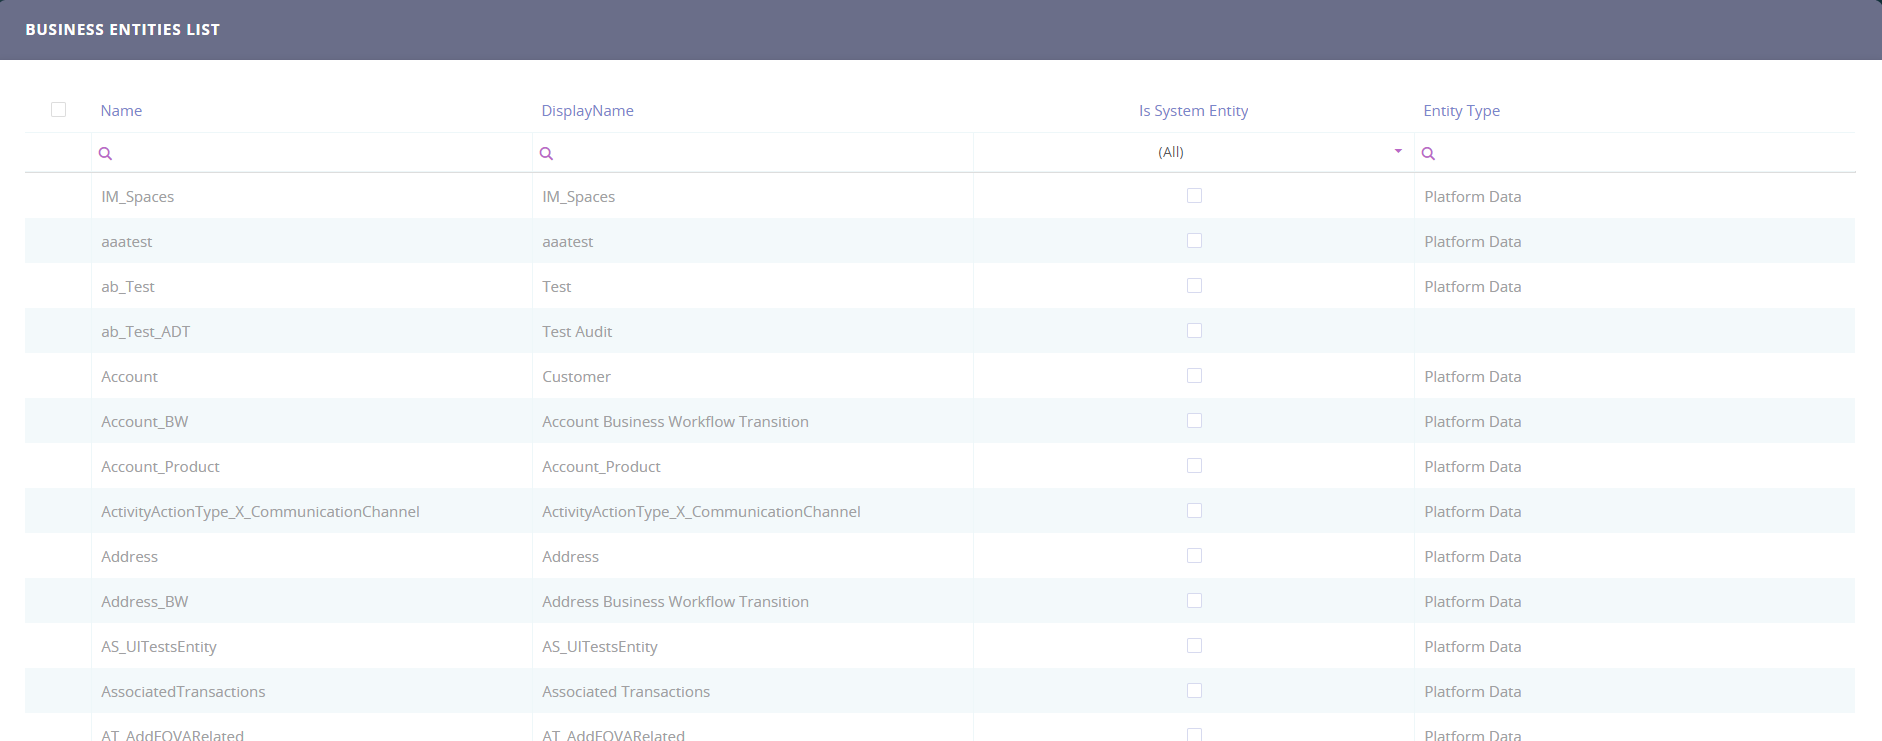Check Is System Entity box for IM_Spaces
This screenshot has height=741, width=1882.
pyautogui.click(x=1194, y=196)
